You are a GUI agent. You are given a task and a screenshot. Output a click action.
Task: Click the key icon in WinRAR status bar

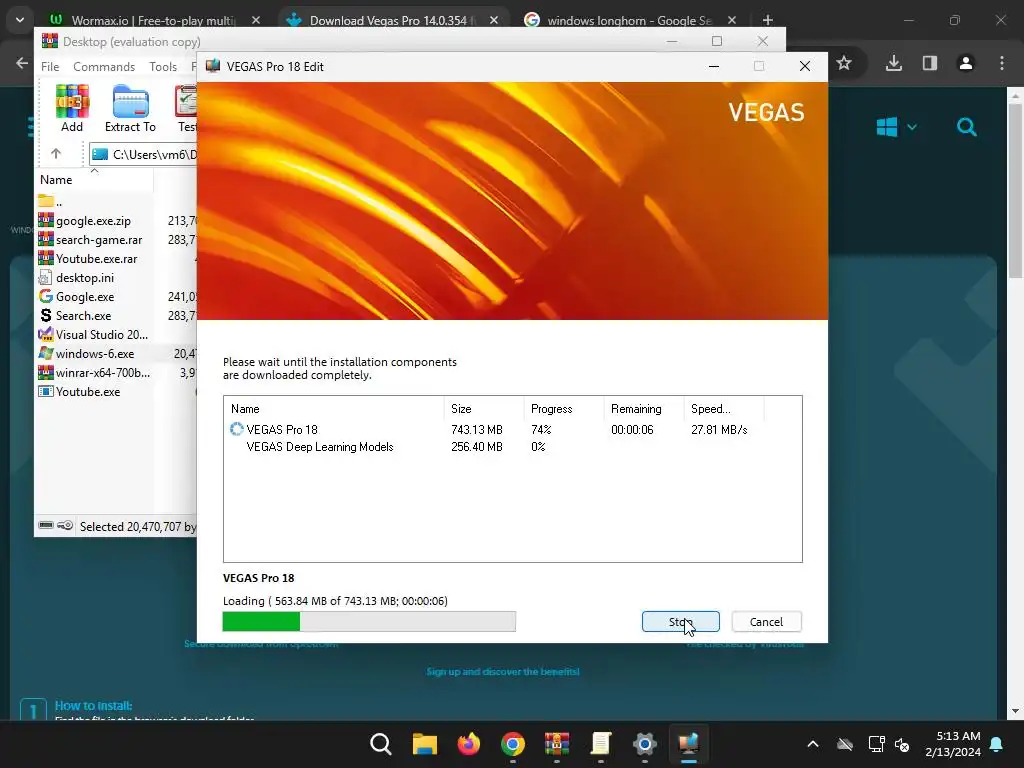tap(65, 525)
